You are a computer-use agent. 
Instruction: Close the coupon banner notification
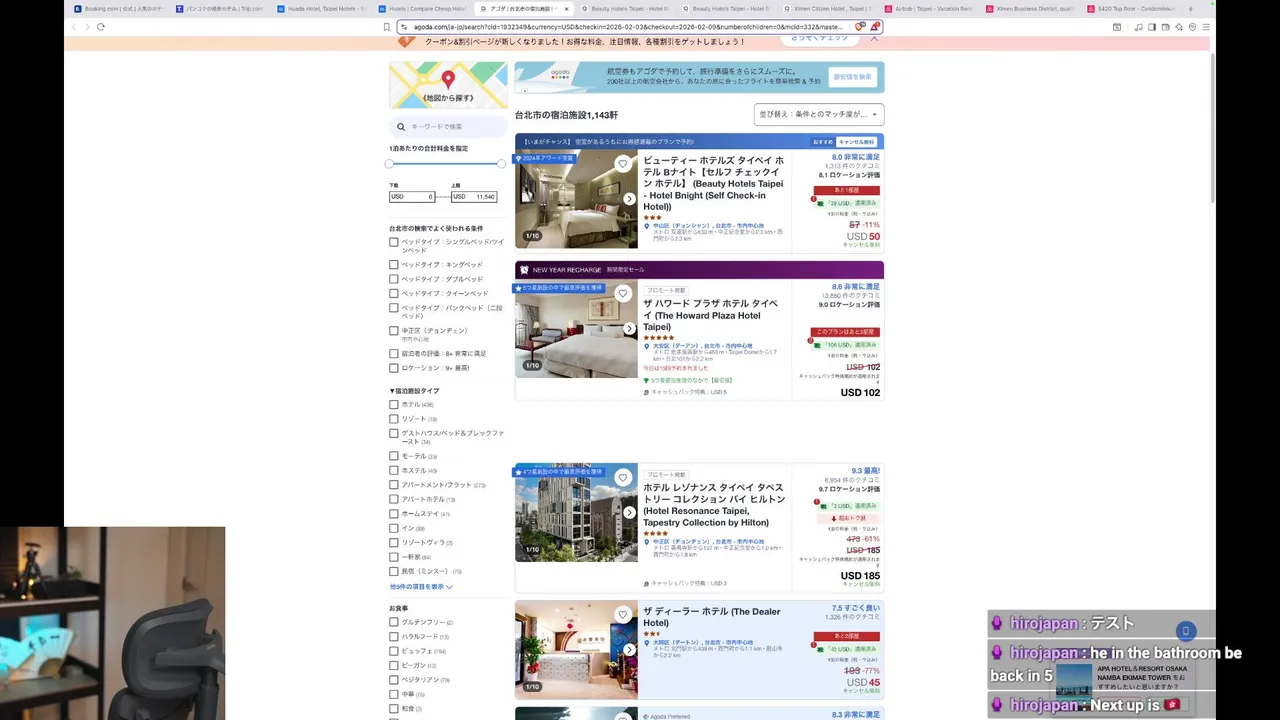pyautogui.click(x=874, y=38)
